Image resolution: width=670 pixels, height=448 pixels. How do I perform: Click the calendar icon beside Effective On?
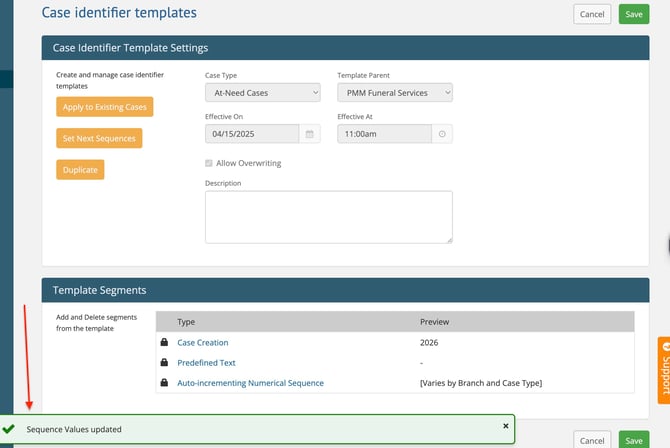[x=310, y=134]
